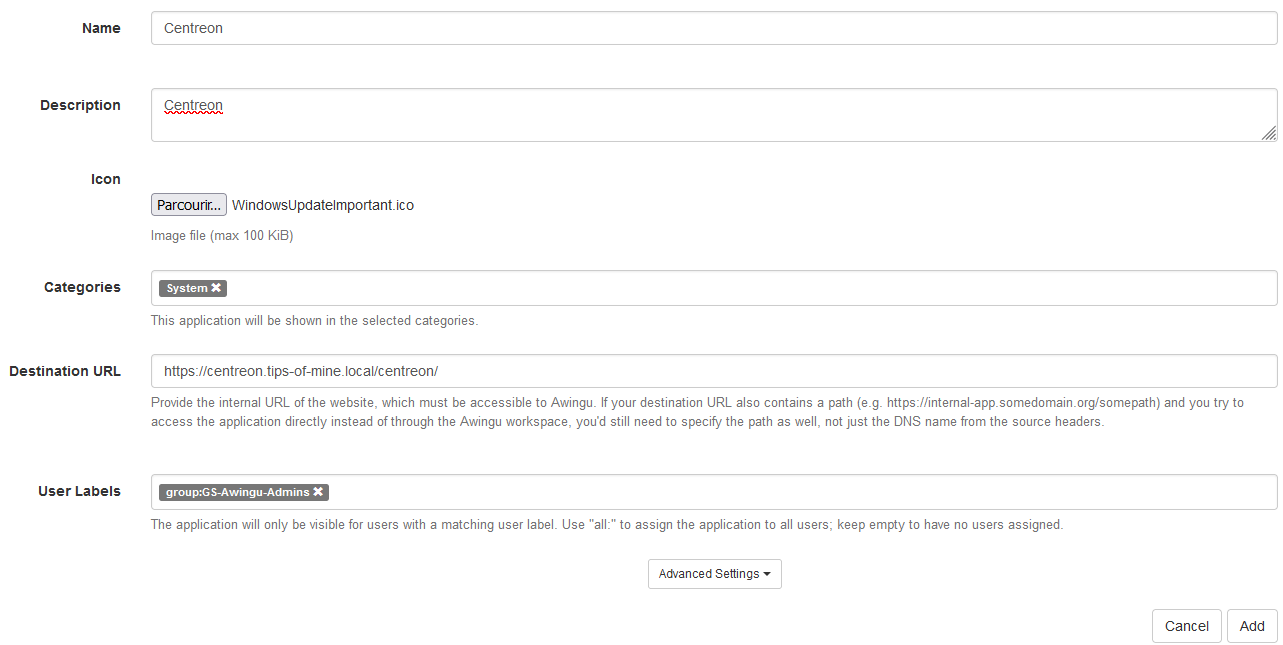
Task: Click the WindowsUpdateImportant.ico file name
Action: click(x=323, y=205)
